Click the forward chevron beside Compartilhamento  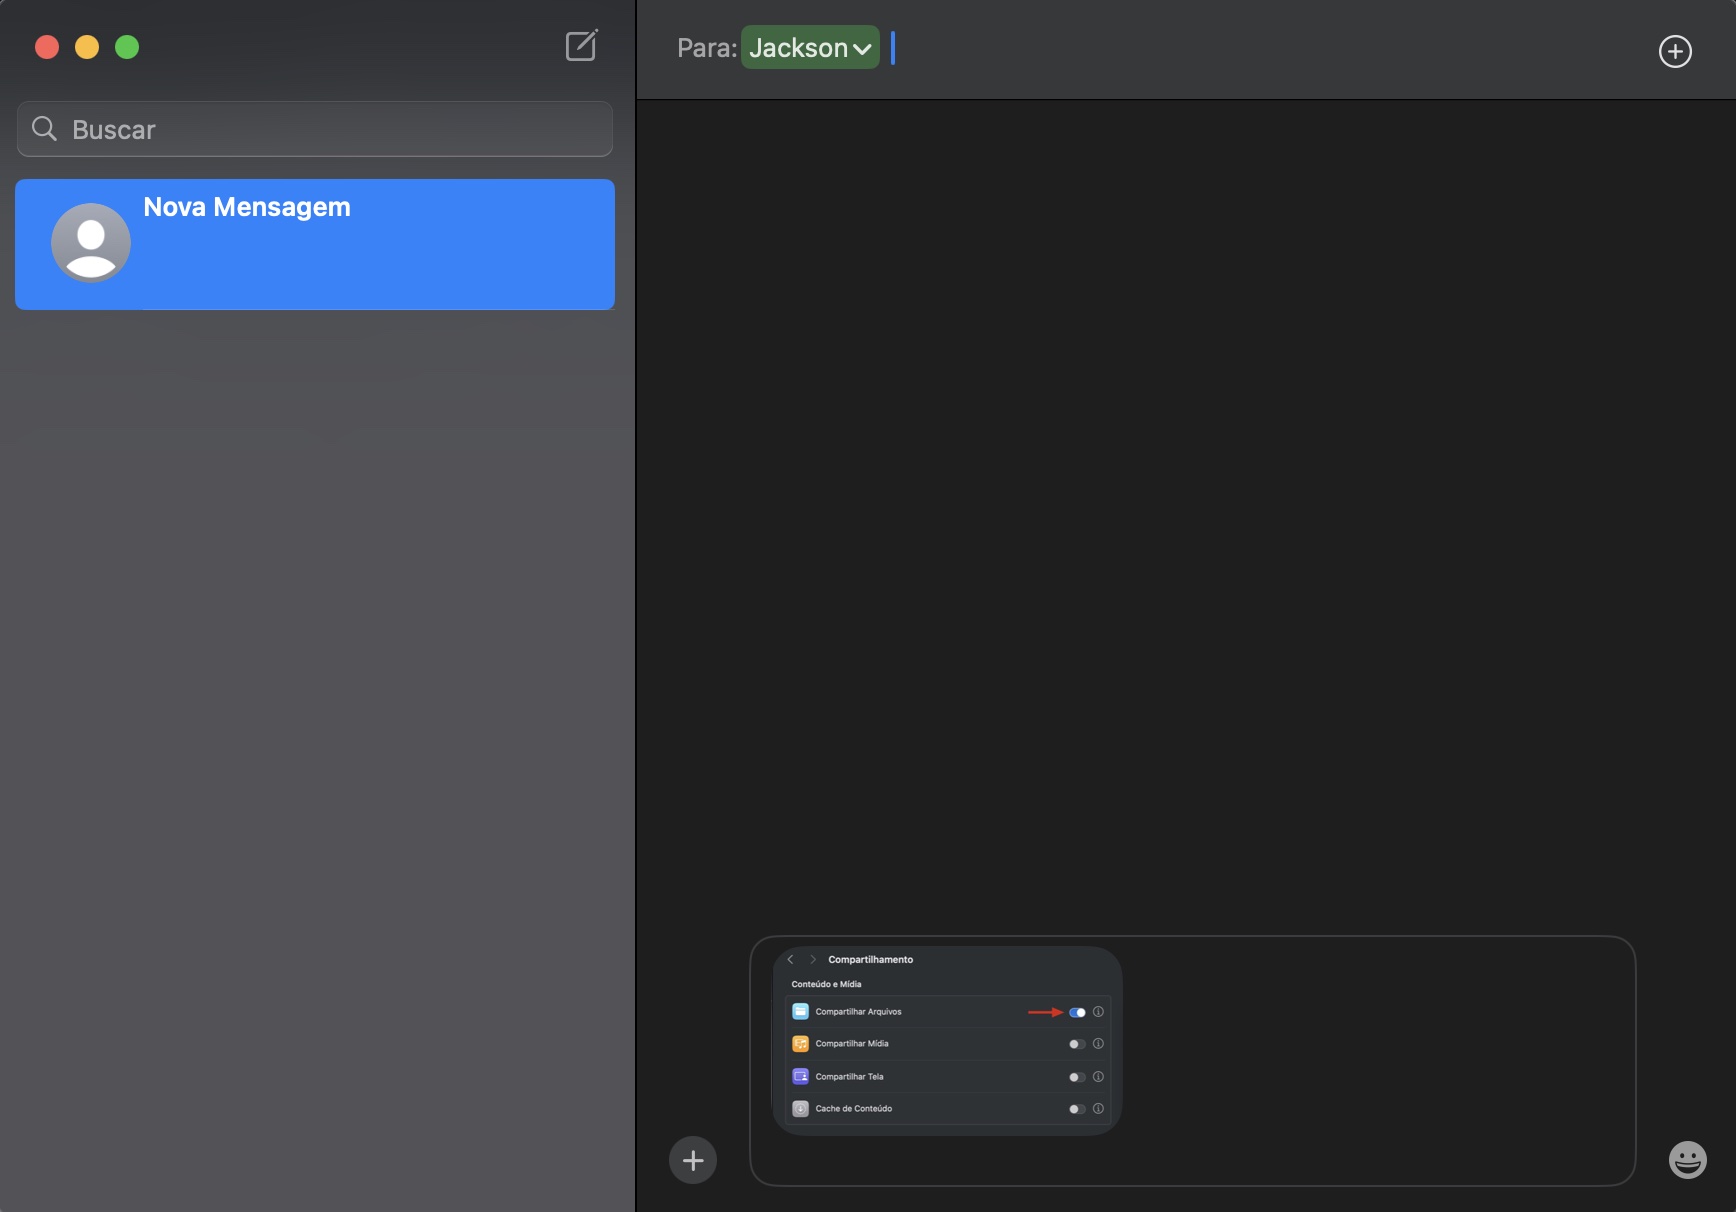[x=812, y=960]
